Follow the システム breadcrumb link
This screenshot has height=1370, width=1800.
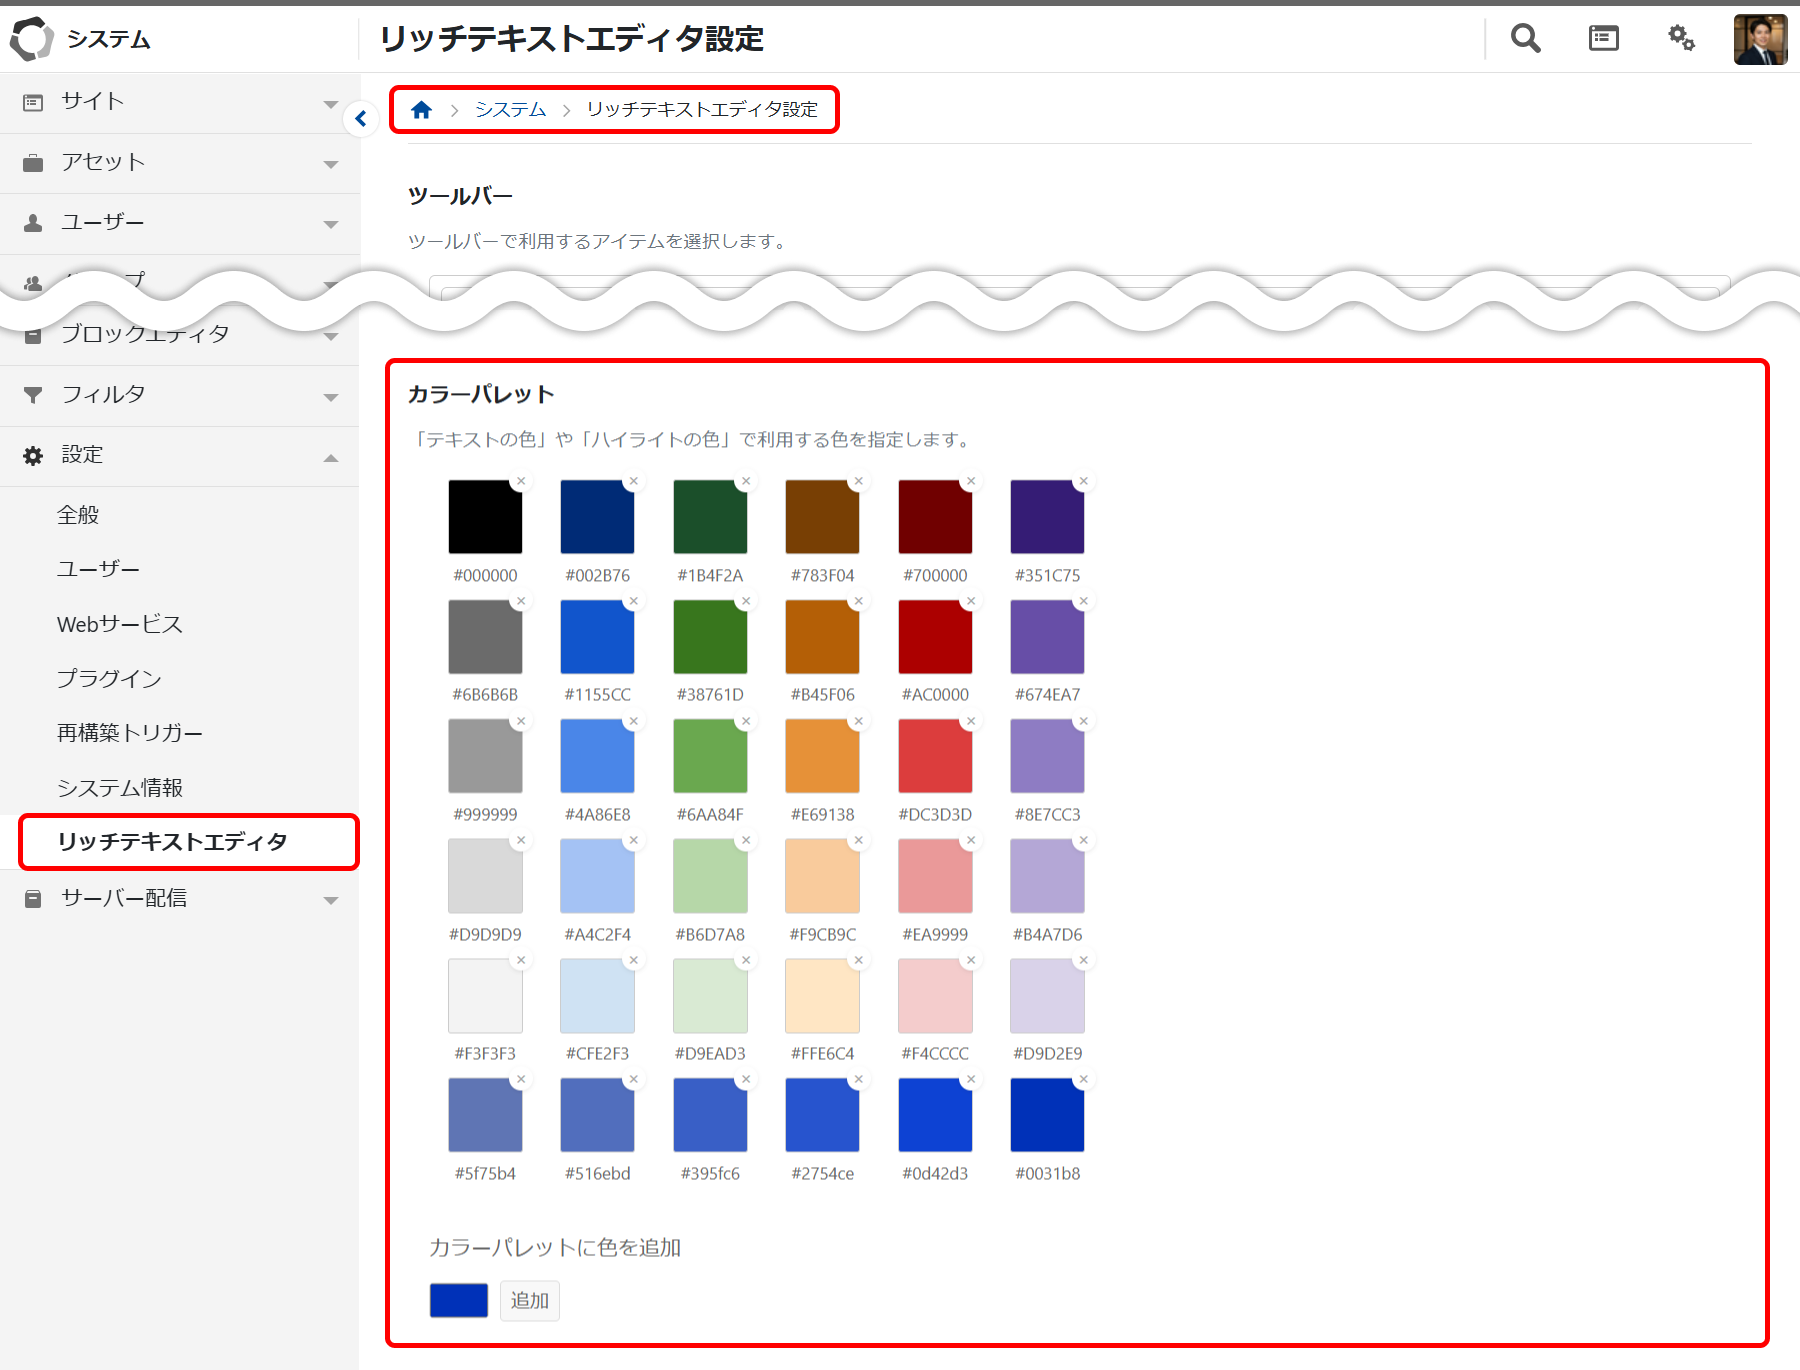pos(510,110)
